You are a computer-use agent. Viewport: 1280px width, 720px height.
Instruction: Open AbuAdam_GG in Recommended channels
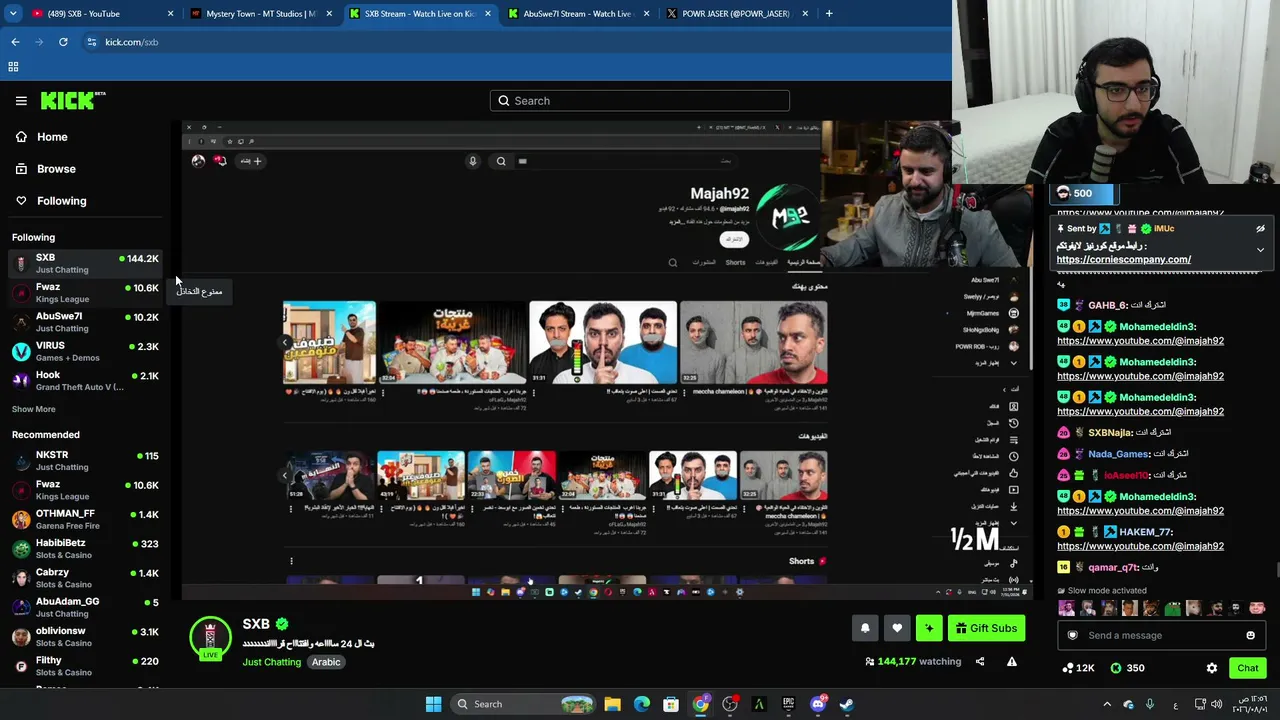click(x=84, y=608)
